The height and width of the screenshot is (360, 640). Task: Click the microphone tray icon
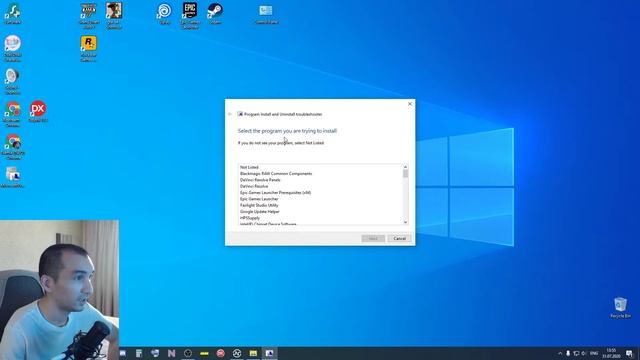(x=568, y=353)
